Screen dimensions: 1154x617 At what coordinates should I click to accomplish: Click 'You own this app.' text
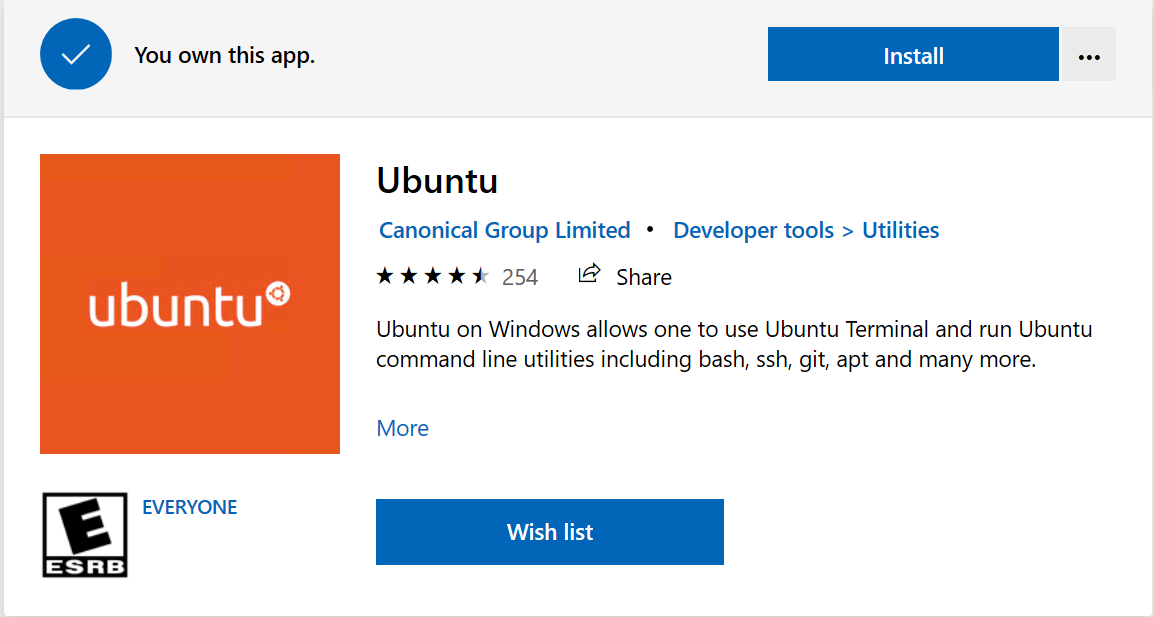tap(224, 56)
